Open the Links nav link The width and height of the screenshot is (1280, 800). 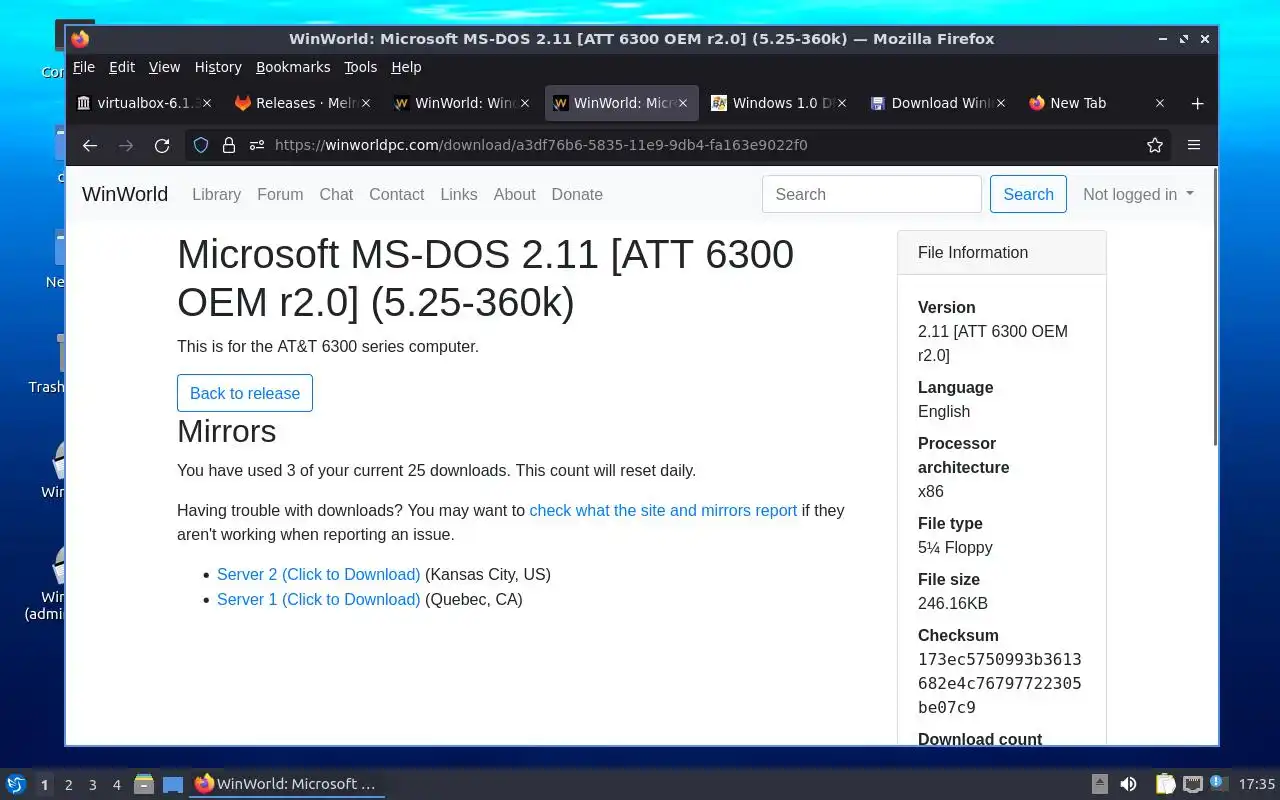pos(459,194)
